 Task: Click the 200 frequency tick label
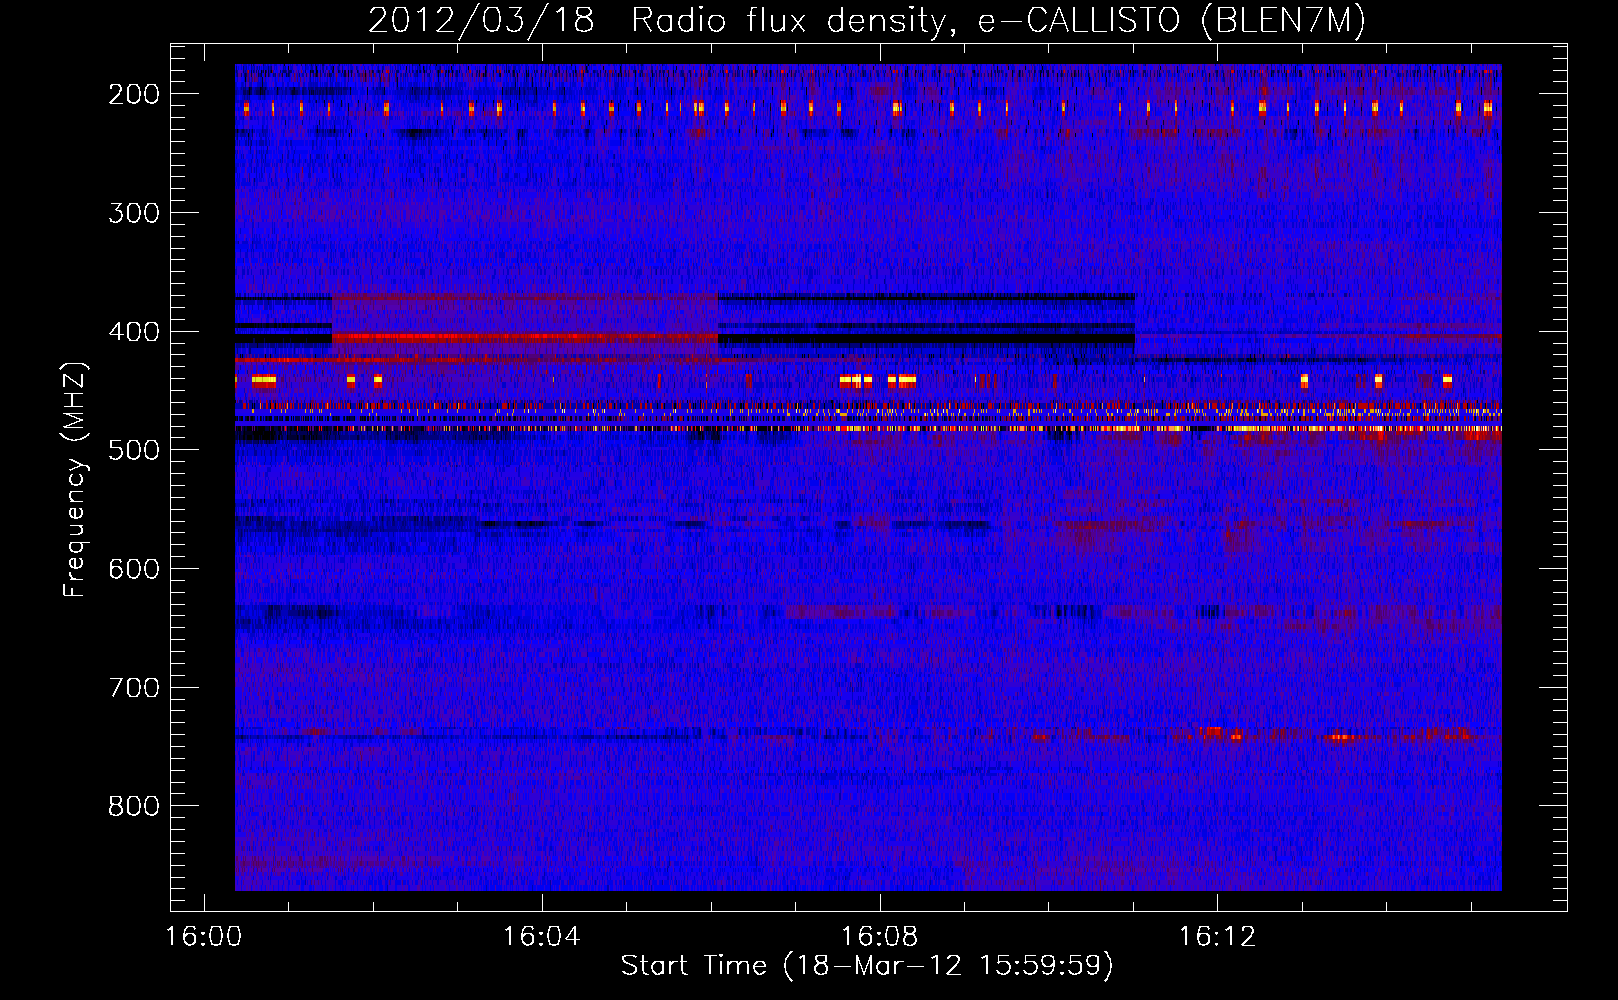pos(134,94)
